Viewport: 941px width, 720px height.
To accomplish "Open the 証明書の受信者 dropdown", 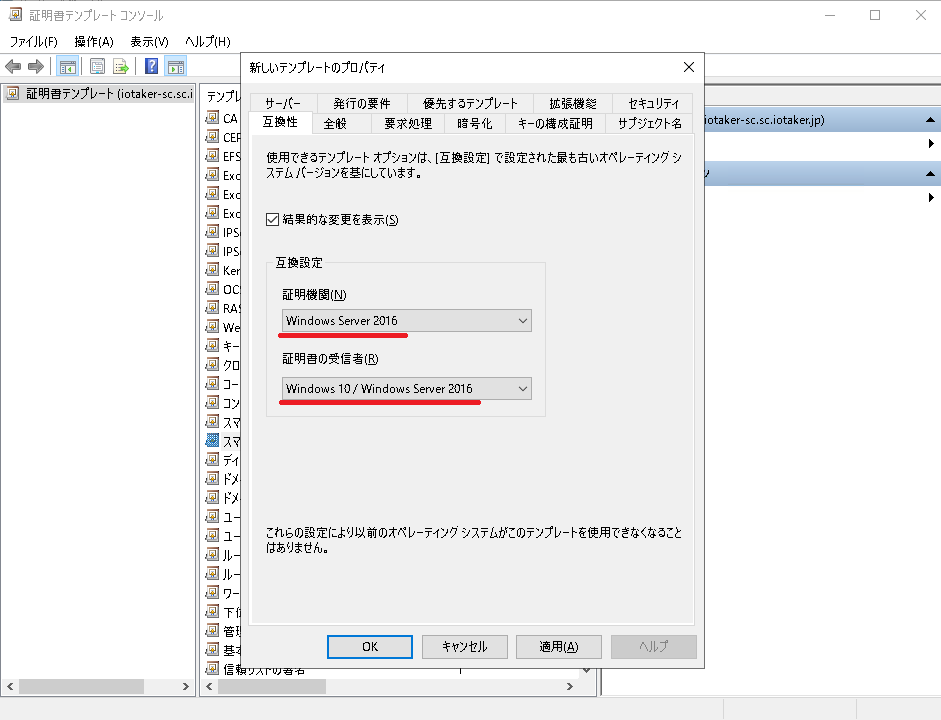I will click(405, 389).
